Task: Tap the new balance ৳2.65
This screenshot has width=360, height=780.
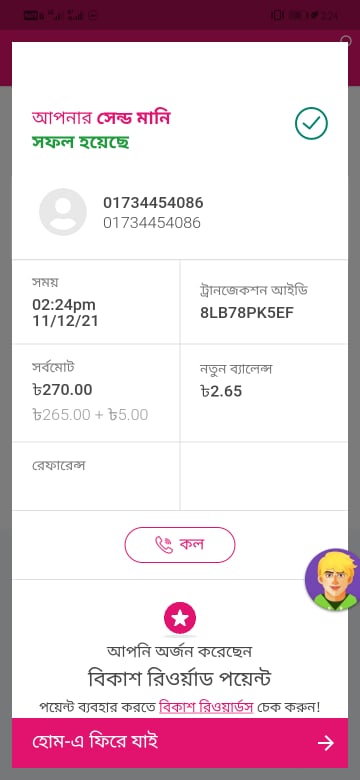Action: pyautogui.click(x=221, y=391)
